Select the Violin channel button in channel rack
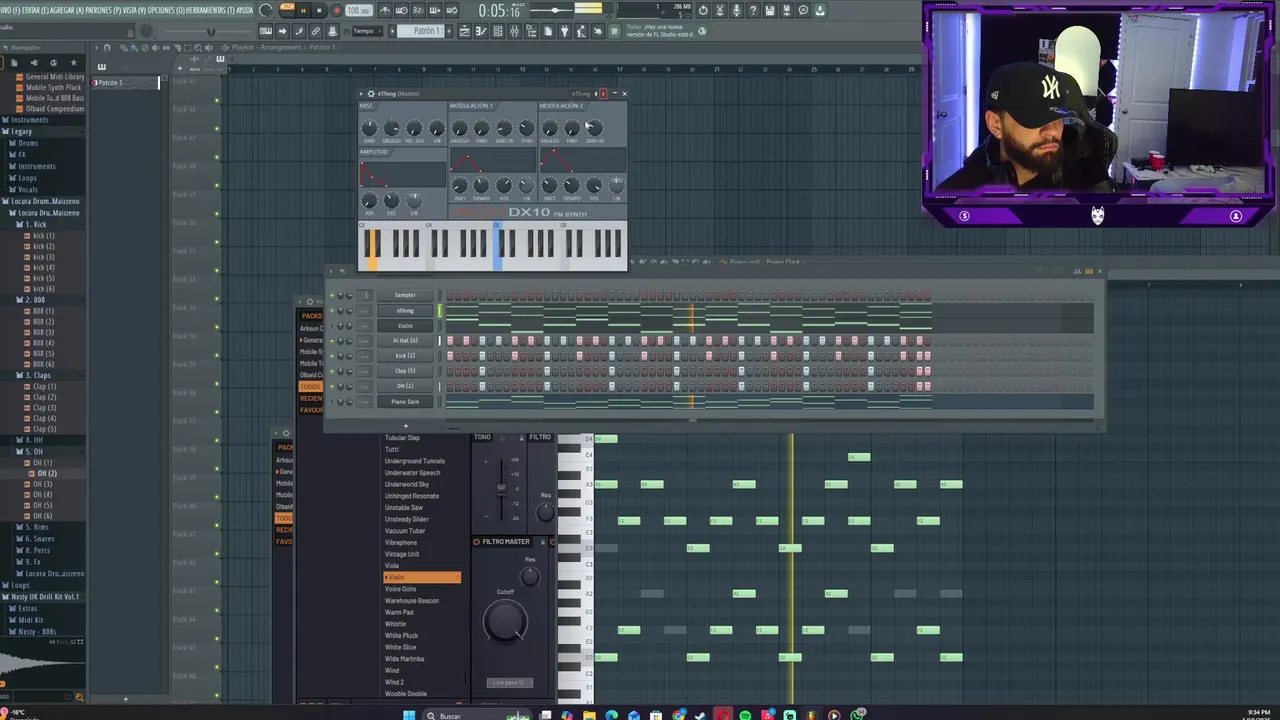The height and width of the screenshot is (720, 1280). click(x=405, y=325)
